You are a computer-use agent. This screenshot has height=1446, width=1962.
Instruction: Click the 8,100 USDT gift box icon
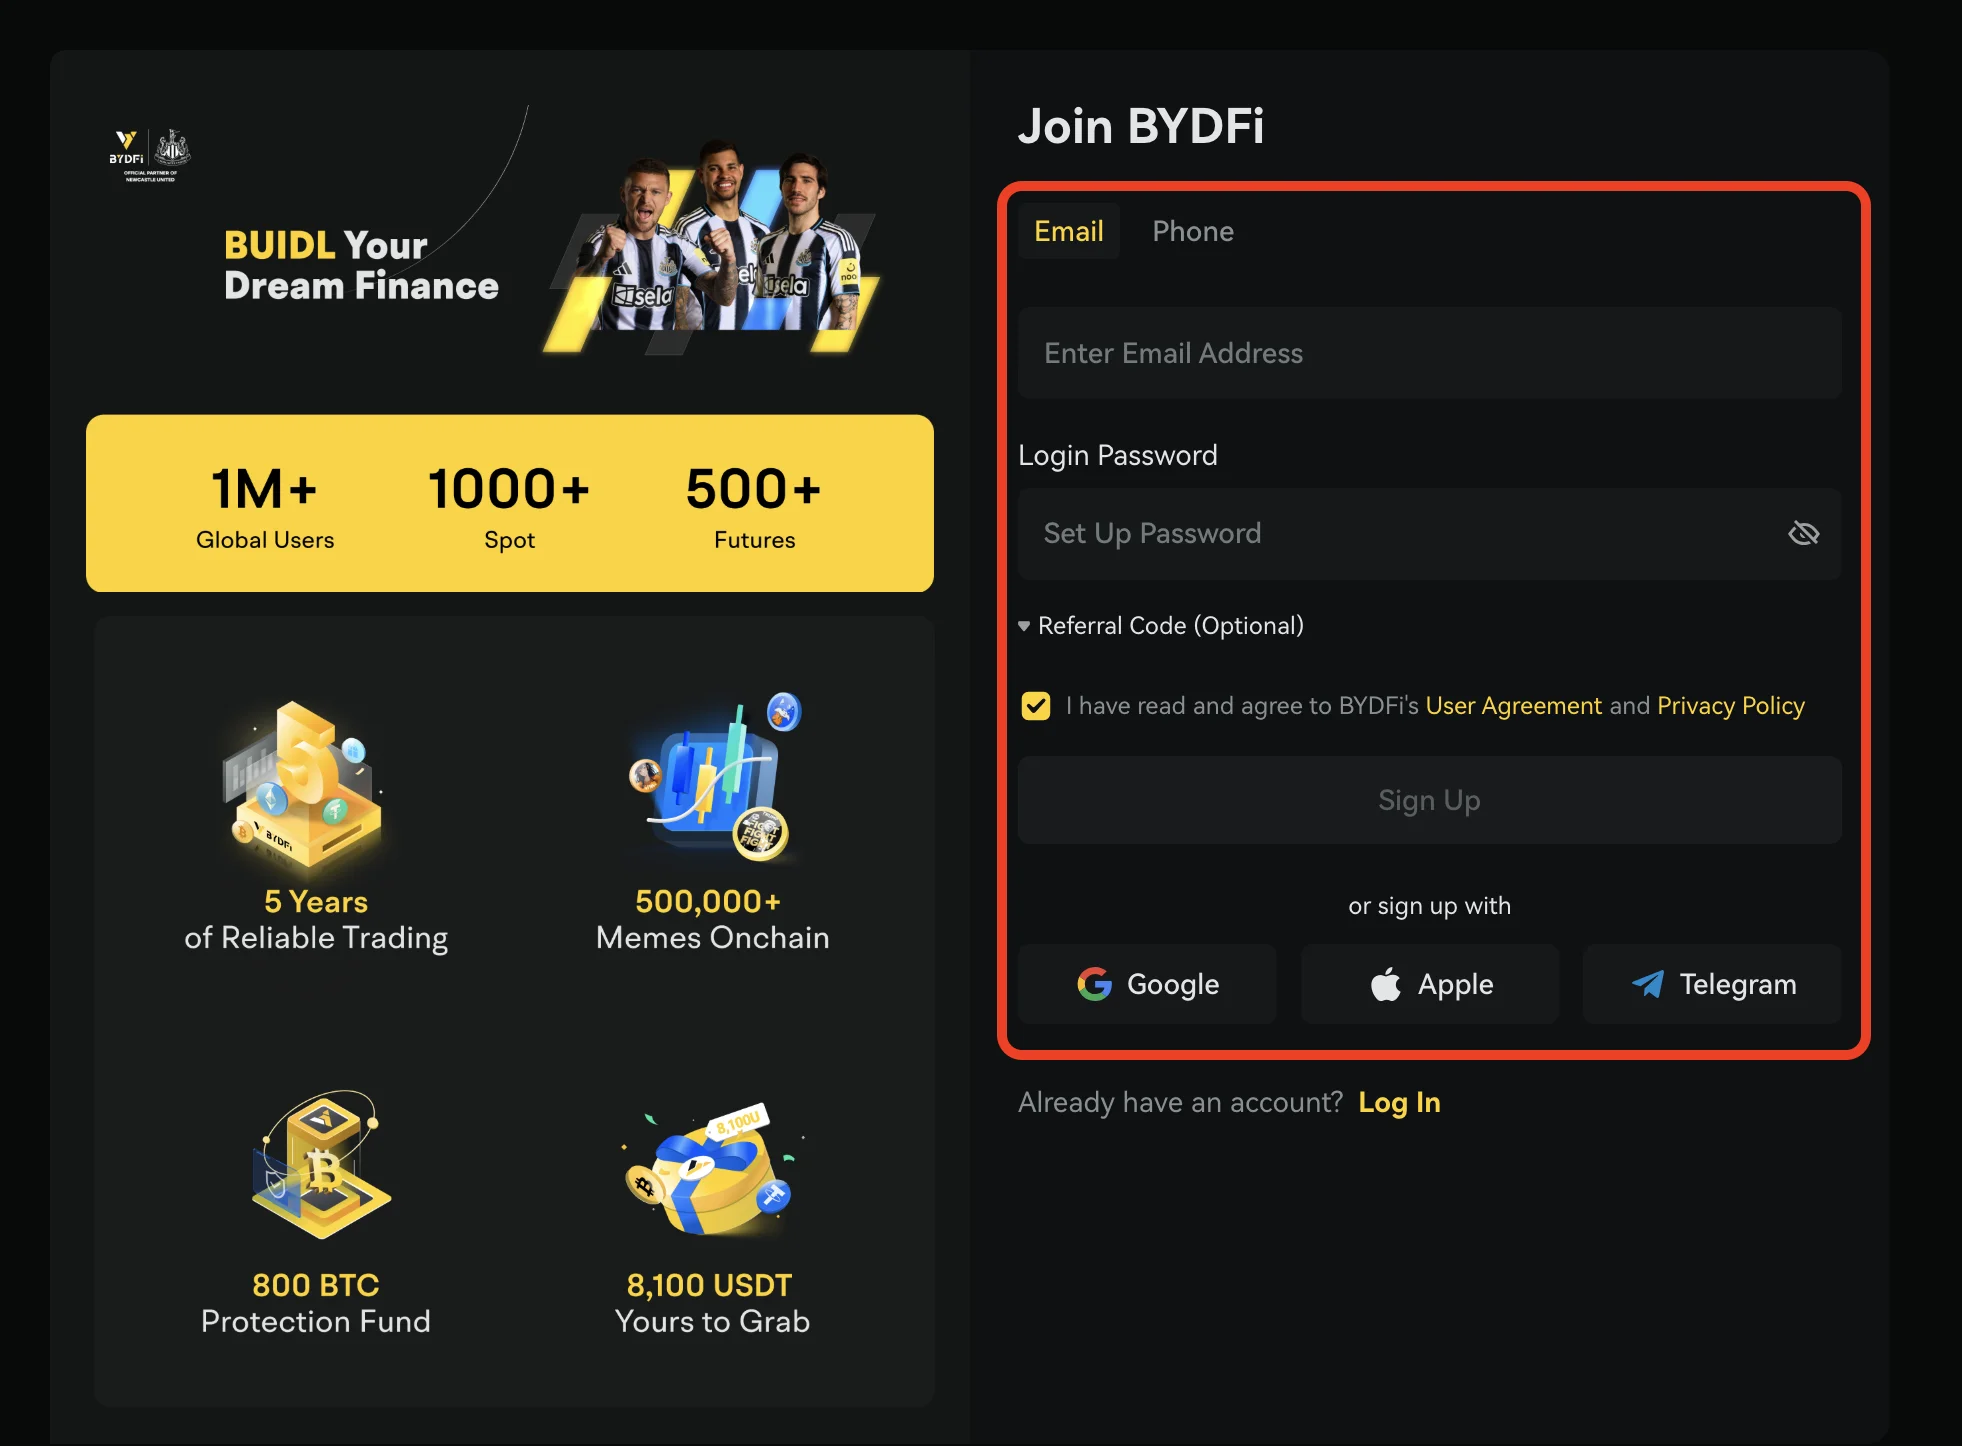click(712, 1170)
